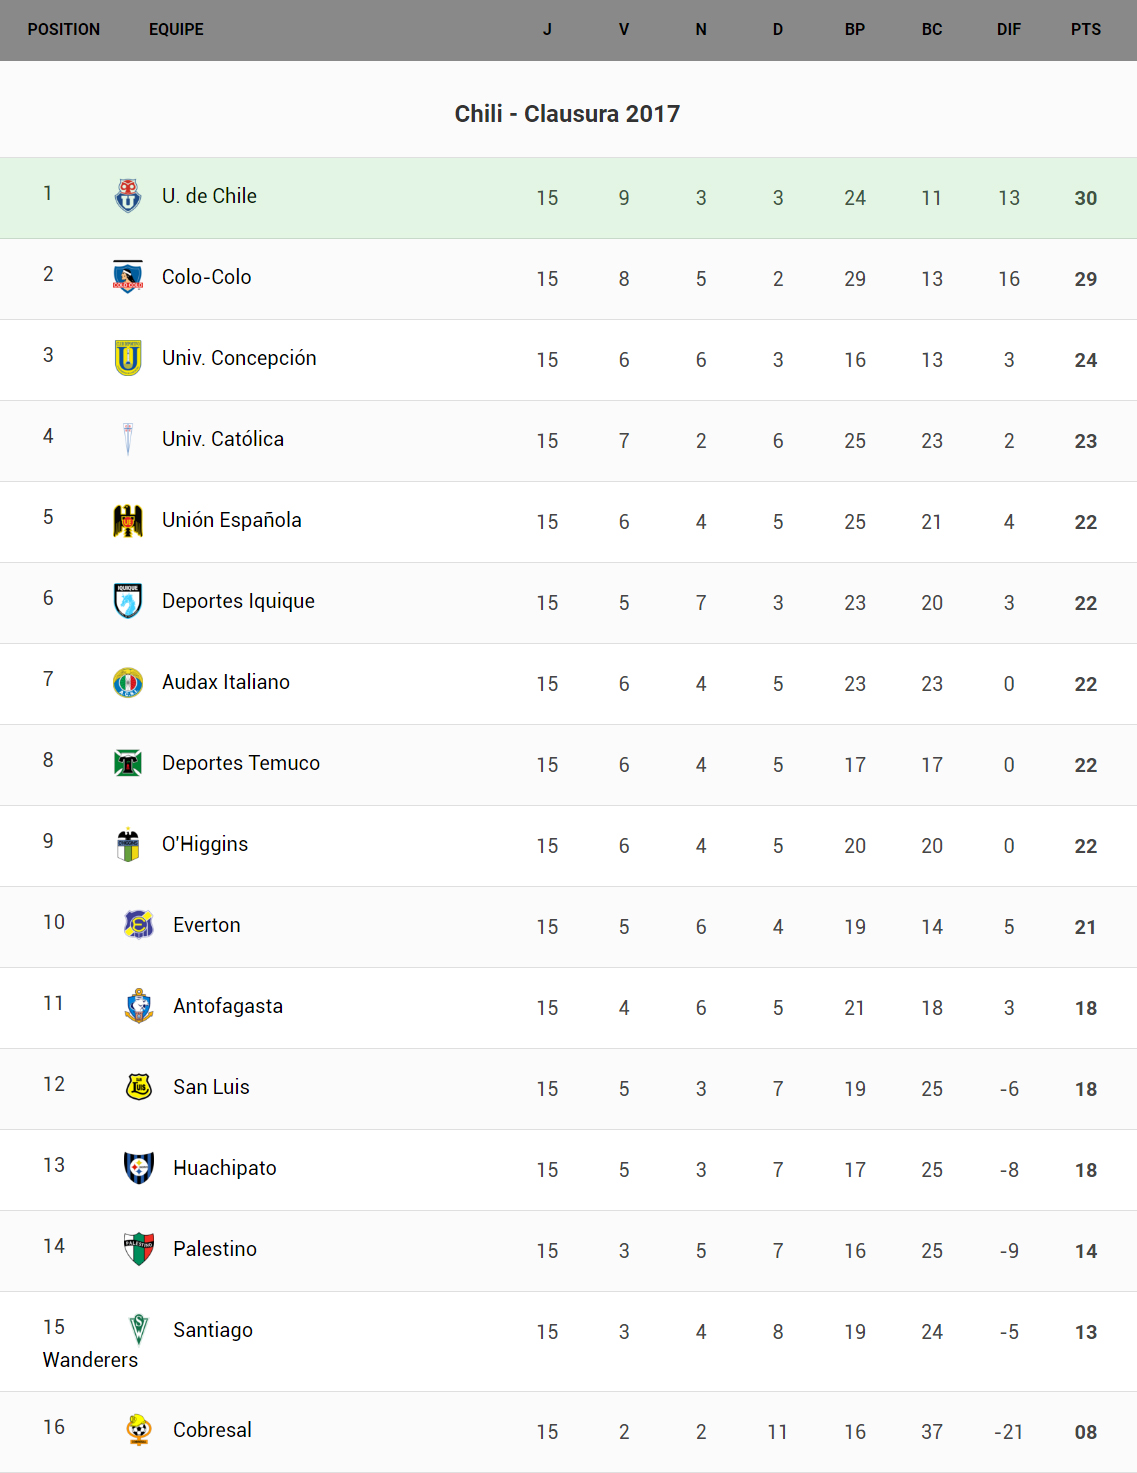Click the San Luis team name
Screen dimensions: 1137x1473
(211, 1087)
